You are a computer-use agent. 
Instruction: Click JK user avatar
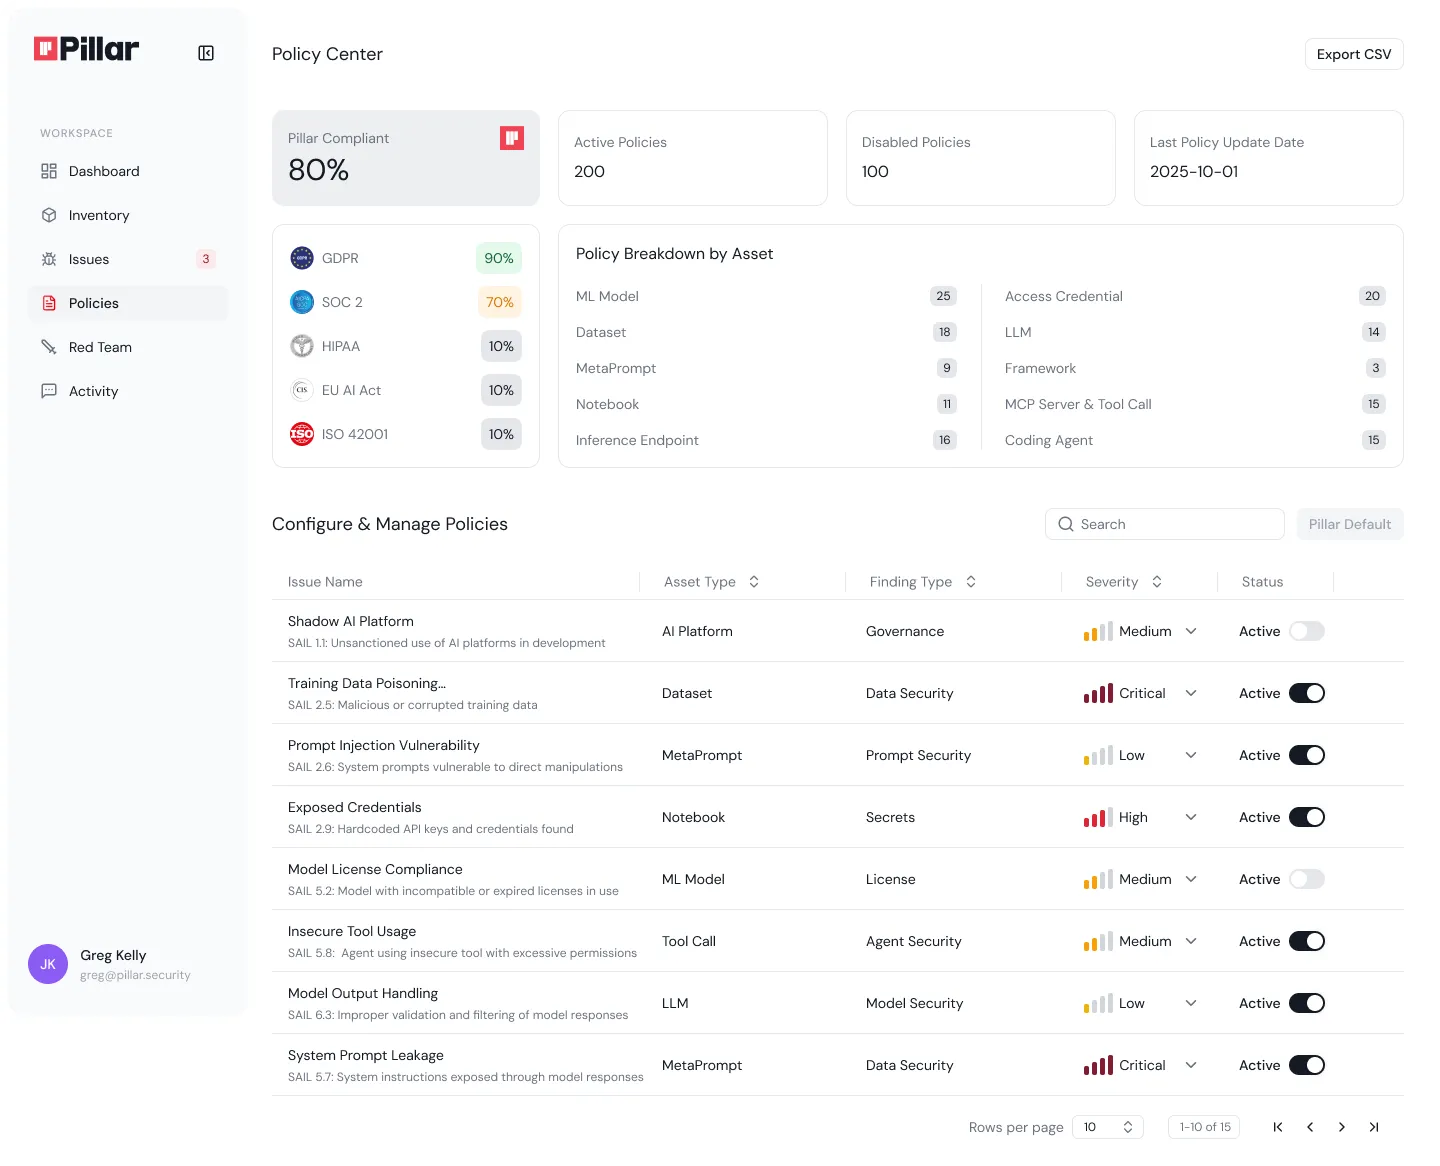click(x=48, y=964)
